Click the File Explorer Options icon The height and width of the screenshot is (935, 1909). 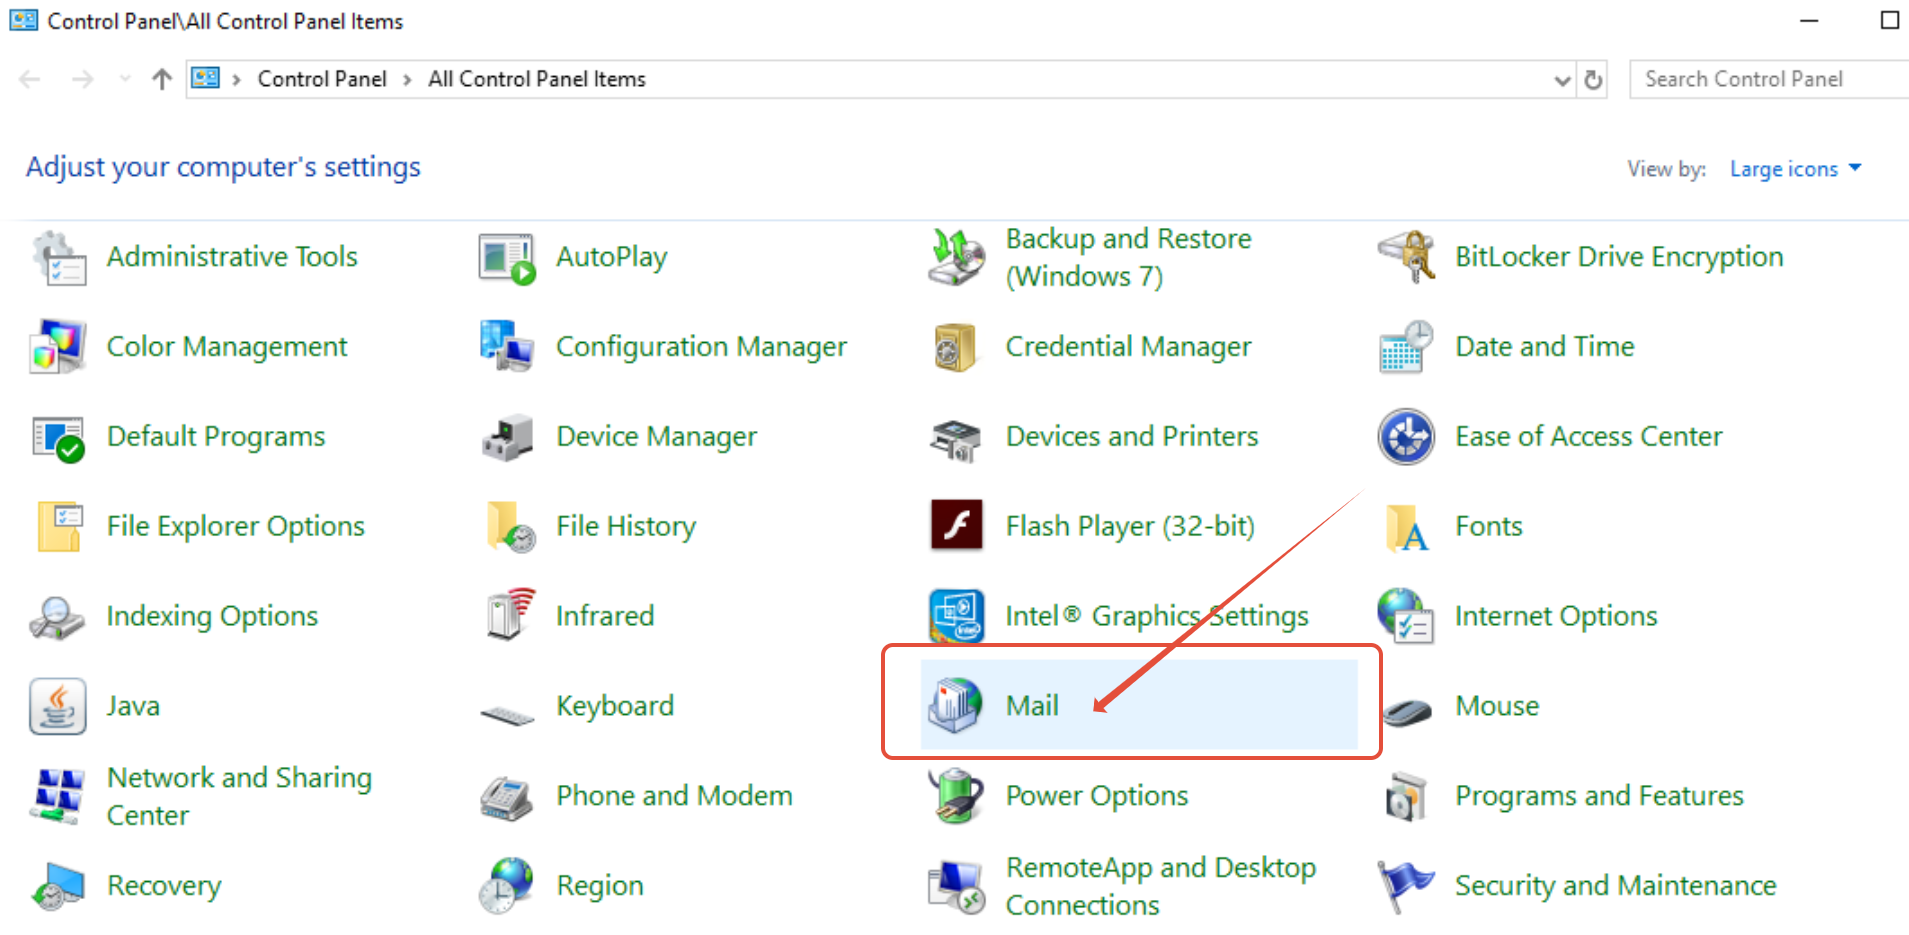point(59,526)
